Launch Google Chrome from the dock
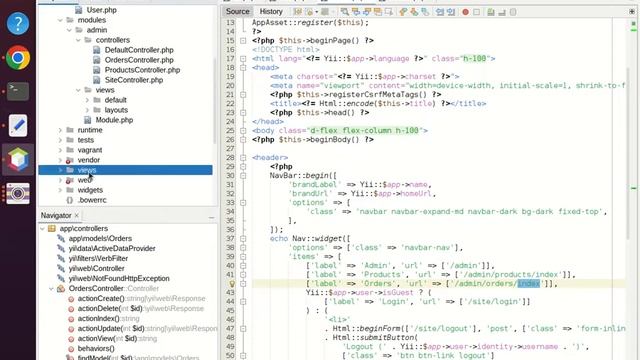640x360 pixels. pyautogui.click(x=18, y=58)
